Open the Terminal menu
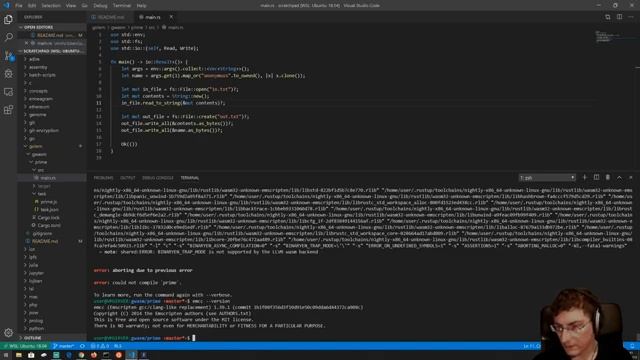 (x=122, y=6)
